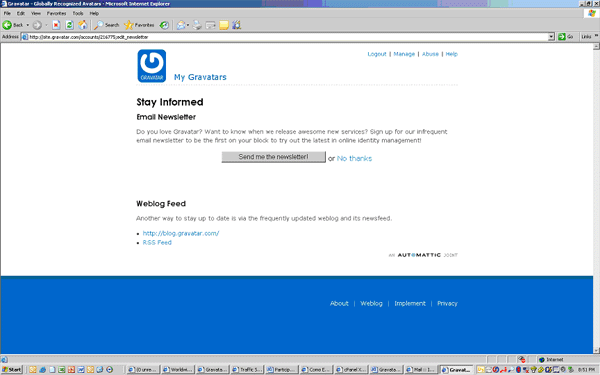Click the Logout link

pos(377,54)
